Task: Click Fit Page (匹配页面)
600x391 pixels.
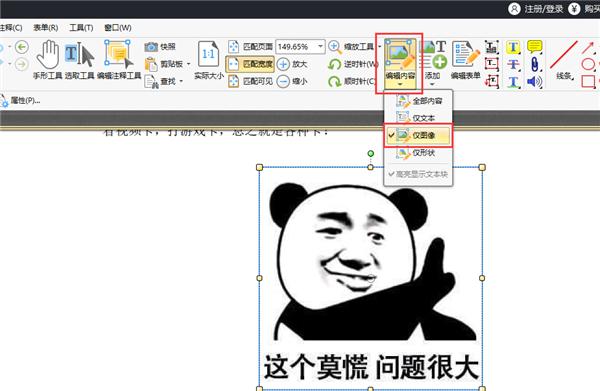Action: [250, 47]
